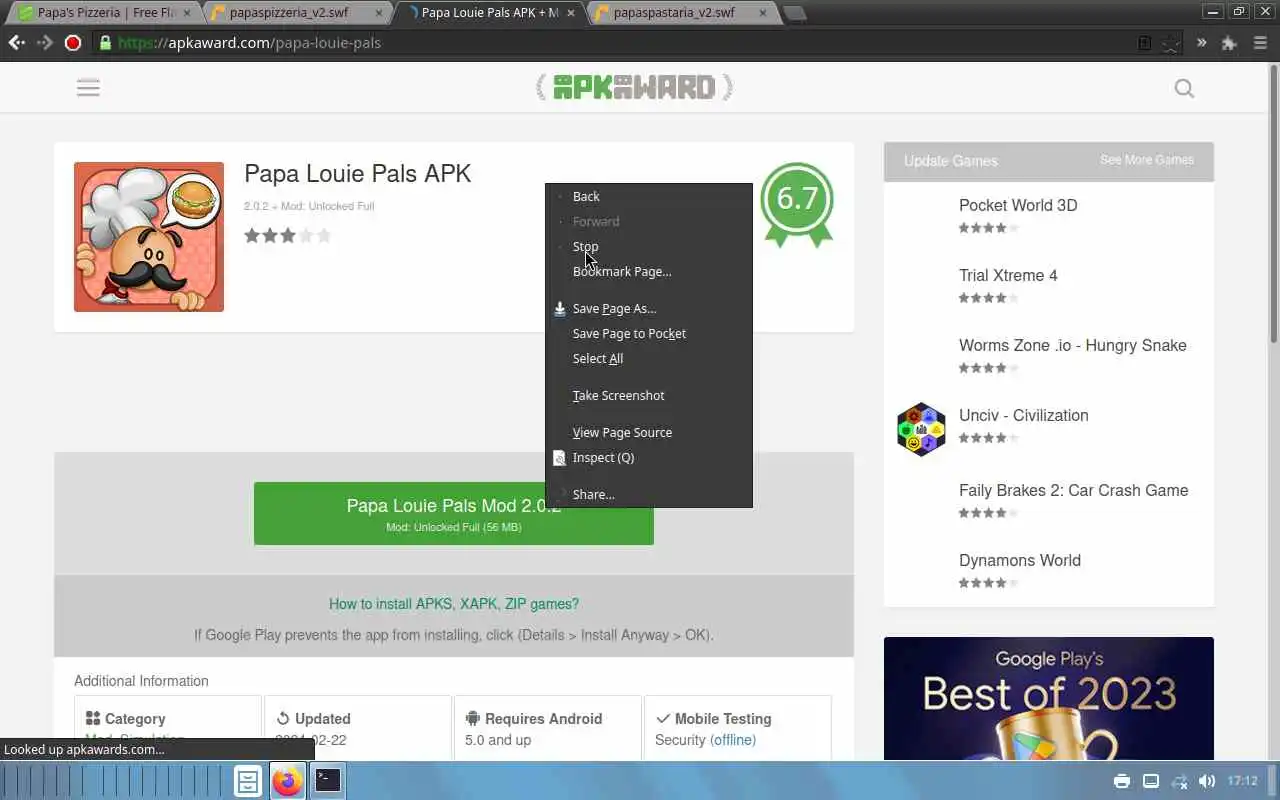The height and width of the screenshot is (800, 1280).
Task: Click the Category label icon
Action: pyautogui.click(x=93, y=718)
